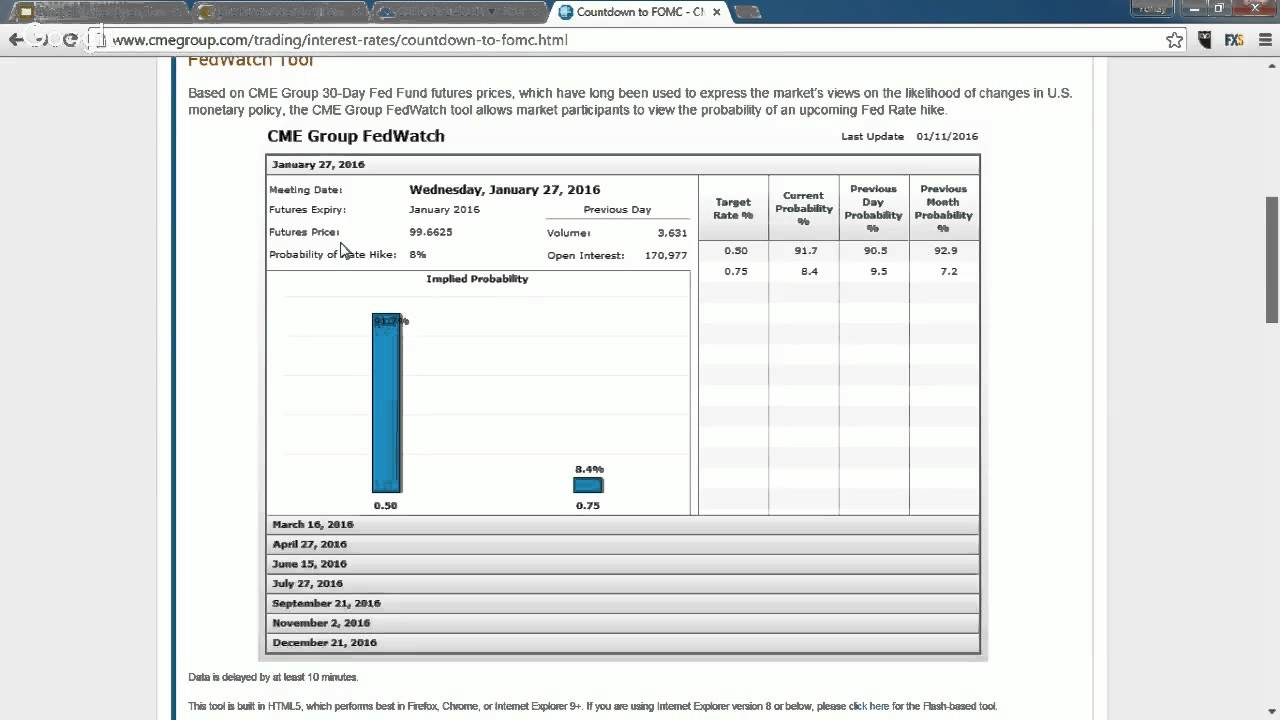This screenshot has width=1280, height=720.
Task: Click the 92.9 previous month probability cell
Action: [x=946, y=251]
